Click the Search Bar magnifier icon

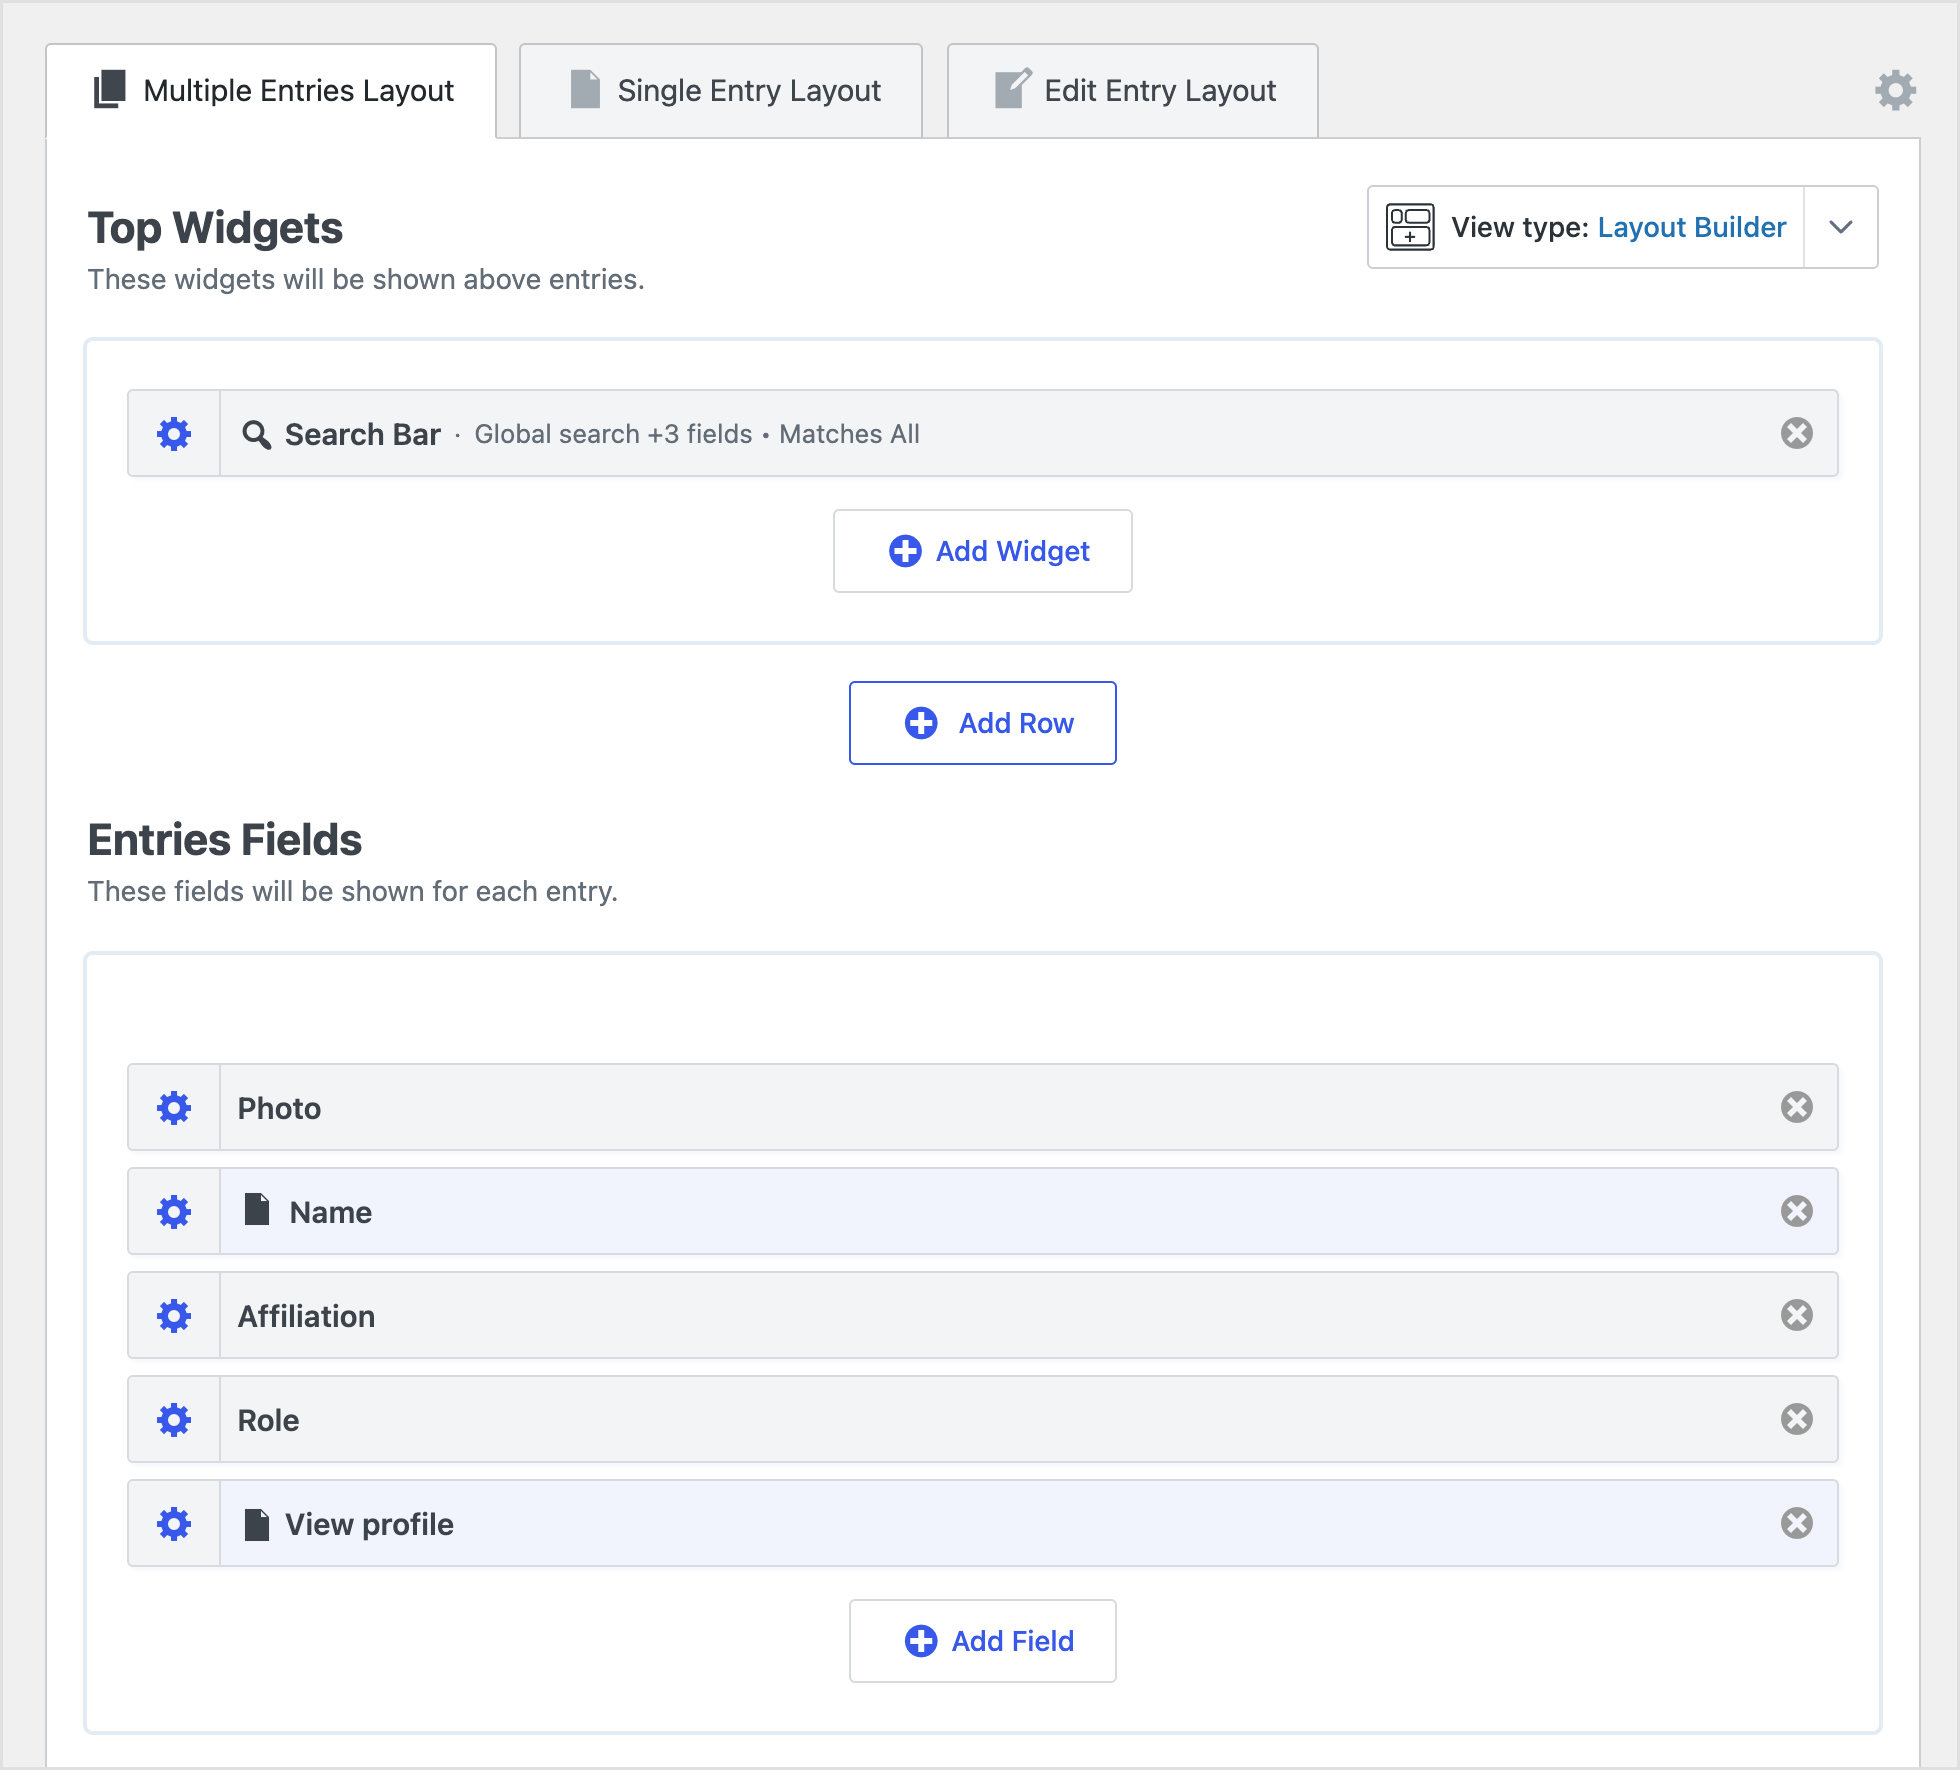pos(257,434)
